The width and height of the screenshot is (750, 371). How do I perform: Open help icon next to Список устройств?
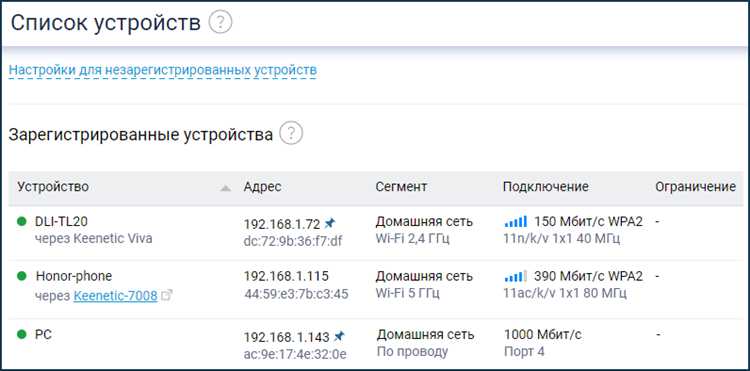click(221, 22)
